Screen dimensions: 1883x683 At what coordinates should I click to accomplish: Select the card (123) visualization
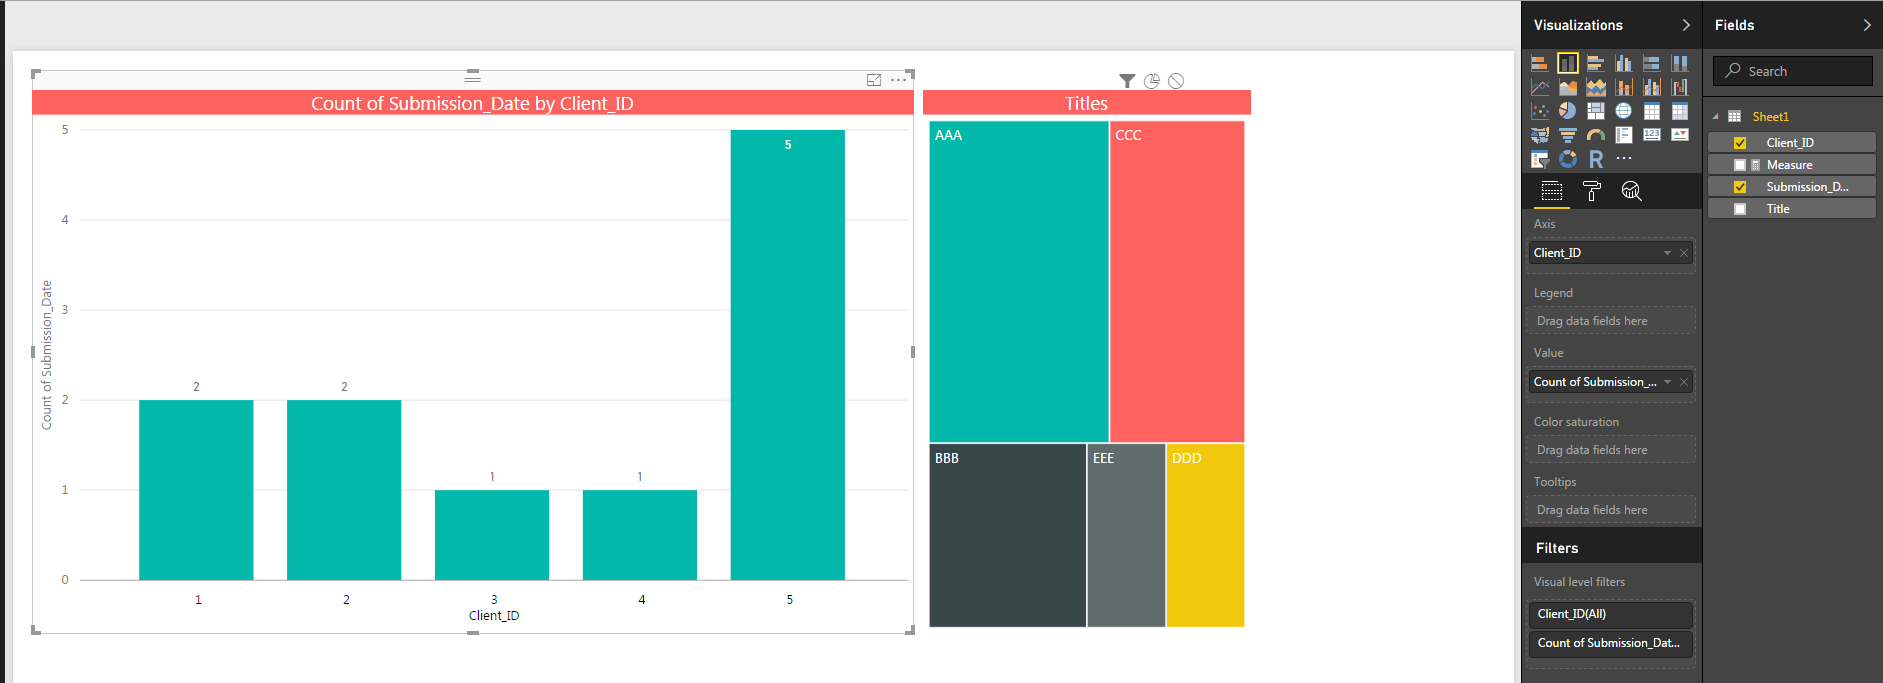[x=1652, y=135]
